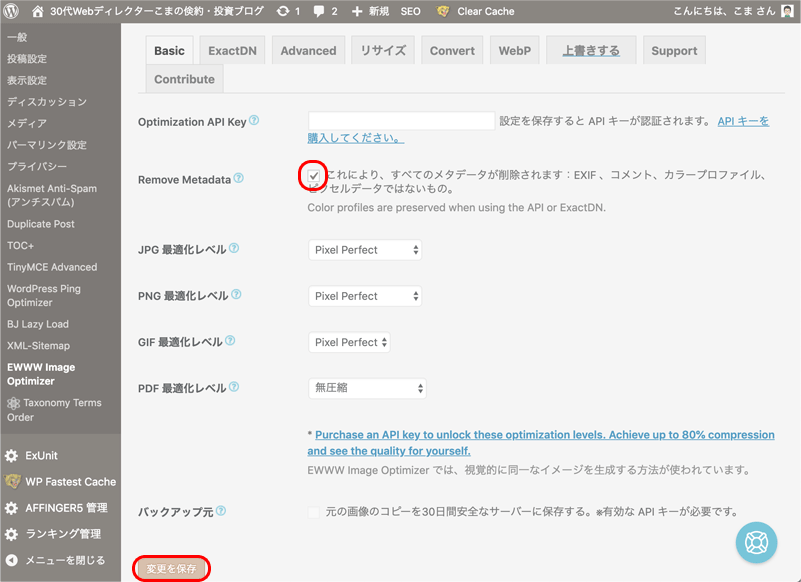Image resolution: width=801 pixels, height=582 pixels.
Task: Switch to the WebP tab
Action: (x=514, y=50)
